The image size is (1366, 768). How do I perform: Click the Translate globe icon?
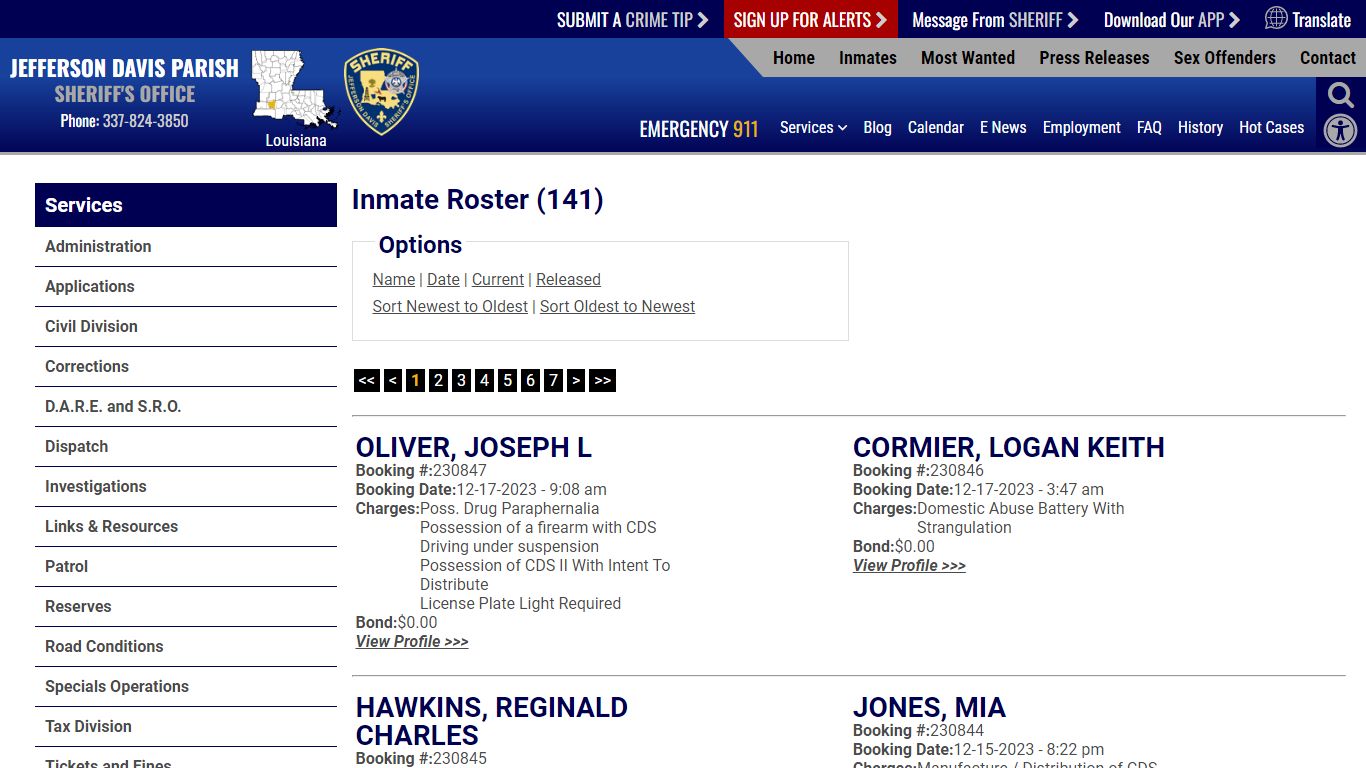[x=1276, y=18]
